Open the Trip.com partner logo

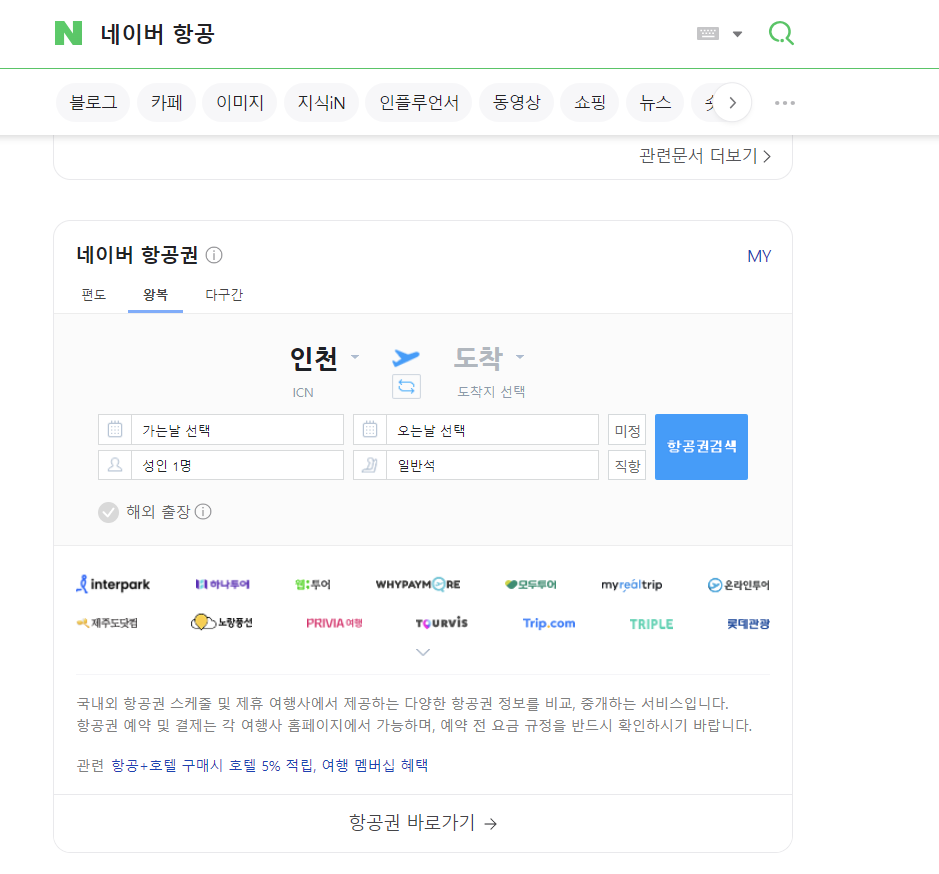[x=549, y=623]
